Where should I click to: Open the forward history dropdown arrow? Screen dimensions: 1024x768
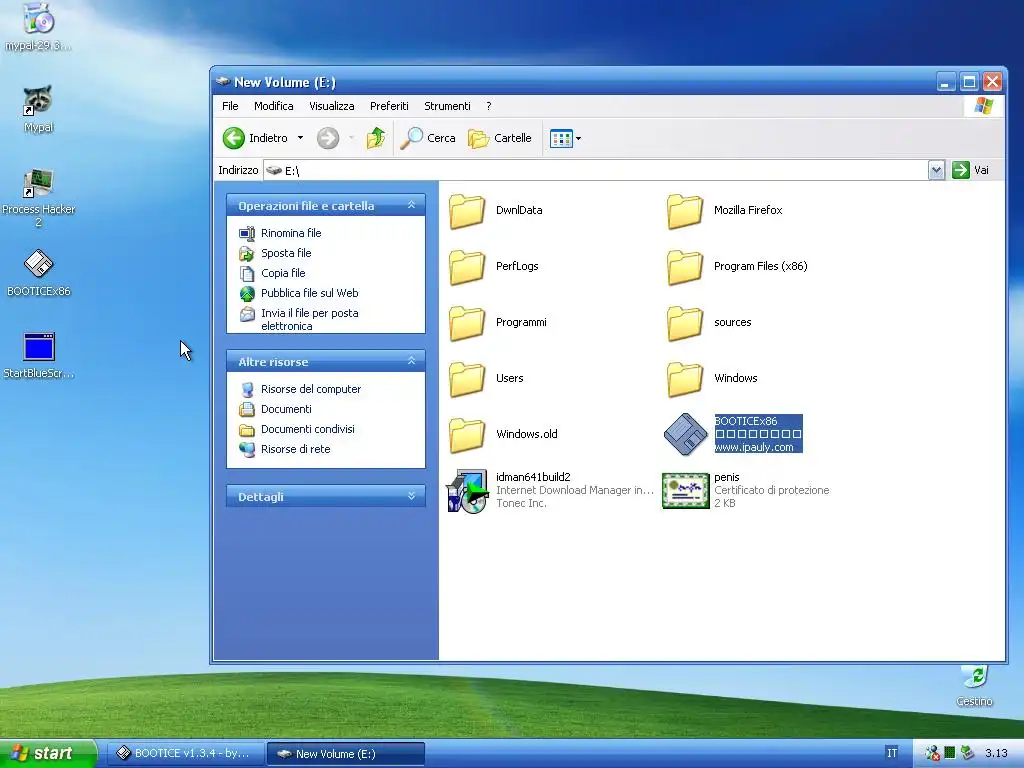click(x=351, y=138)
